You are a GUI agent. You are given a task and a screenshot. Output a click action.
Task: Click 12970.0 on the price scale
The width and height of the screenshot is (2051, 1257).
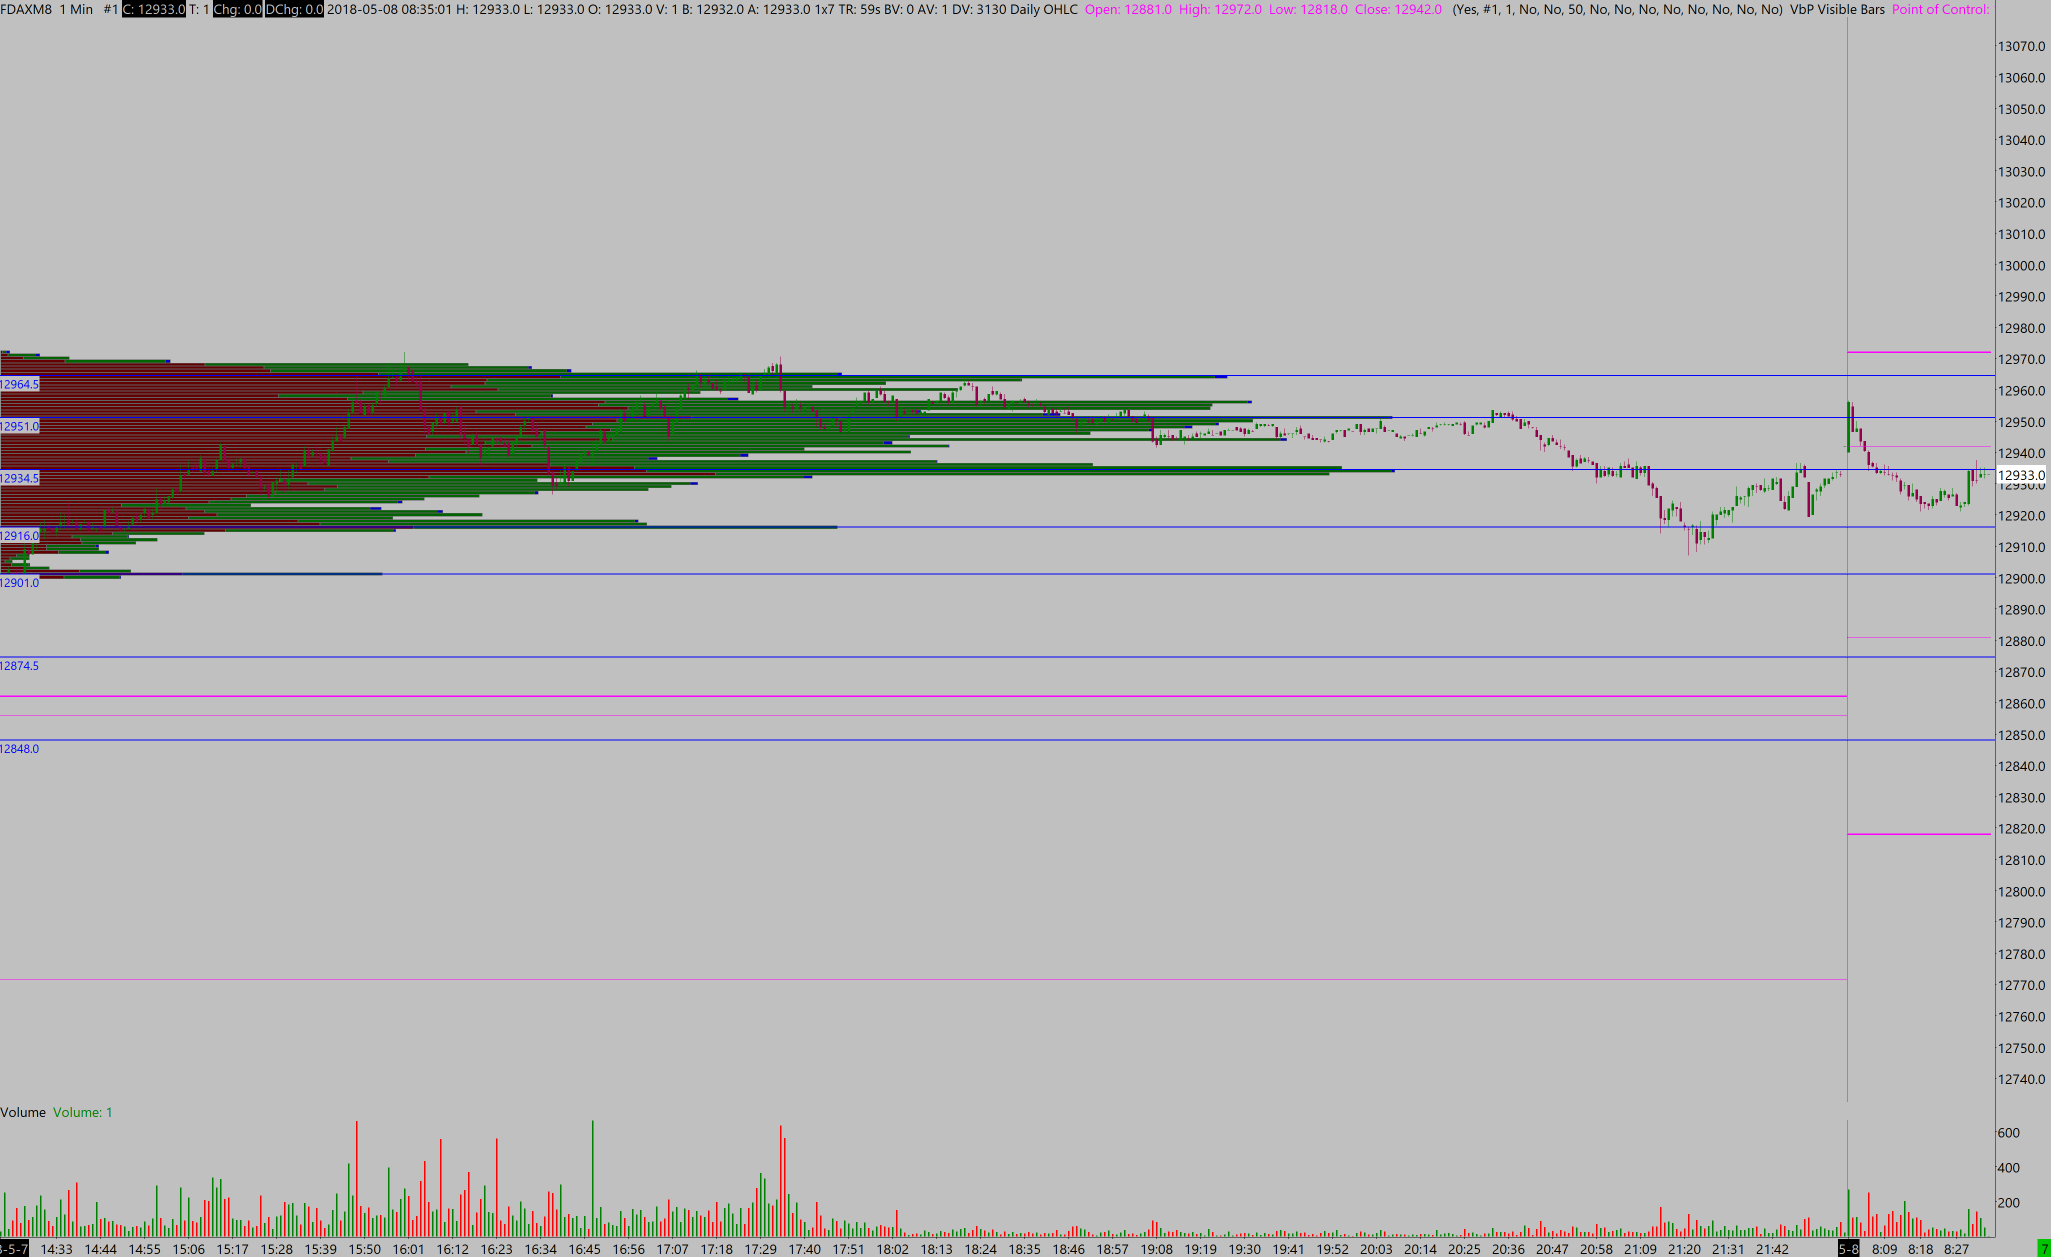[2021, 359]
